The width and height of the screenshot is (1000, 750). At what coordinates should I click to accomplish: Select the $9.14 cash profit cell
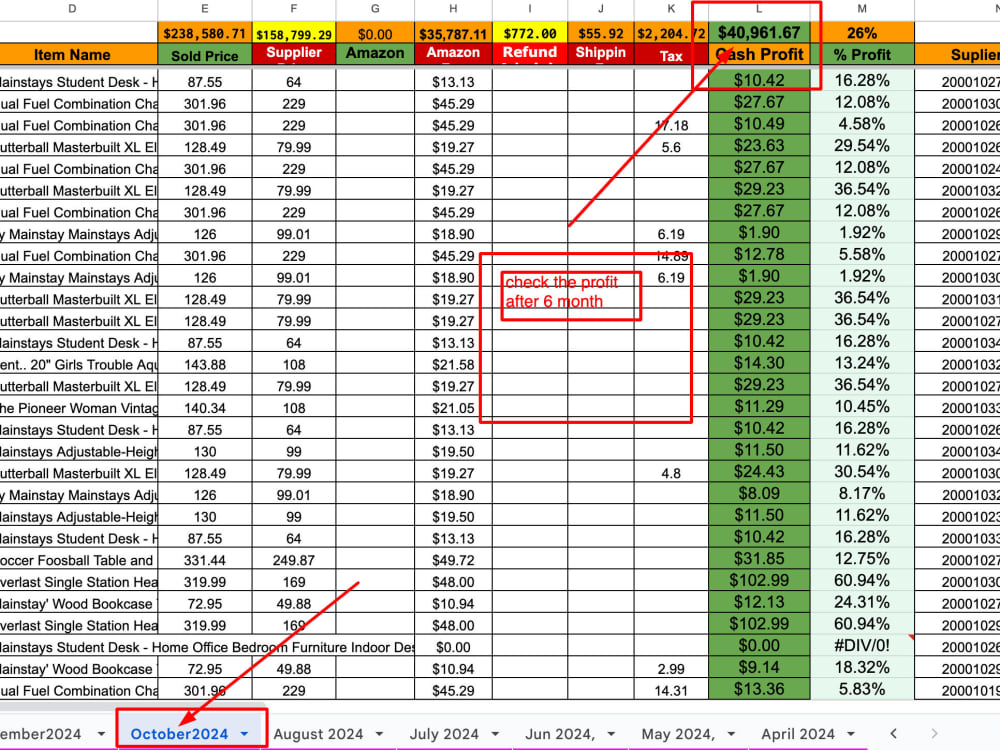tap(759, 668)
